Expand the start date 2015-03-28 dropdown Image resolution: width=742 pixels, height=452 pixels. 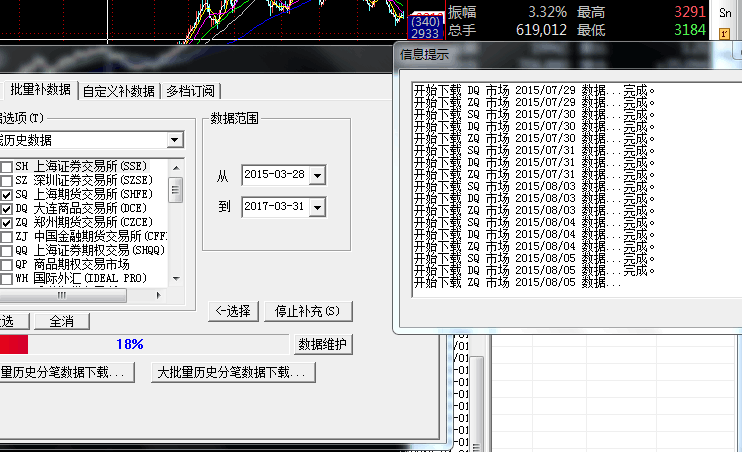(x=317, y=176)
